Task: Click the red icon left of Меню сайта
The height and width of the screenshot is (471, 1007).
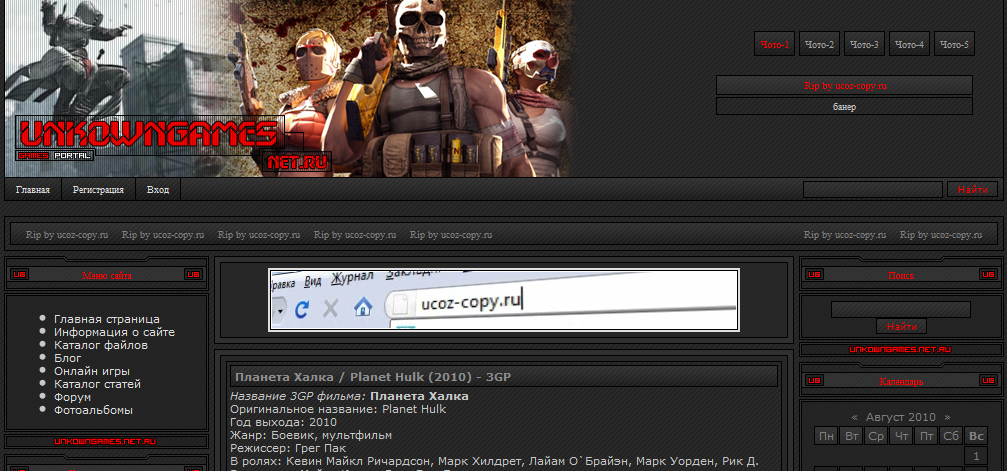Action: point(21,274)
